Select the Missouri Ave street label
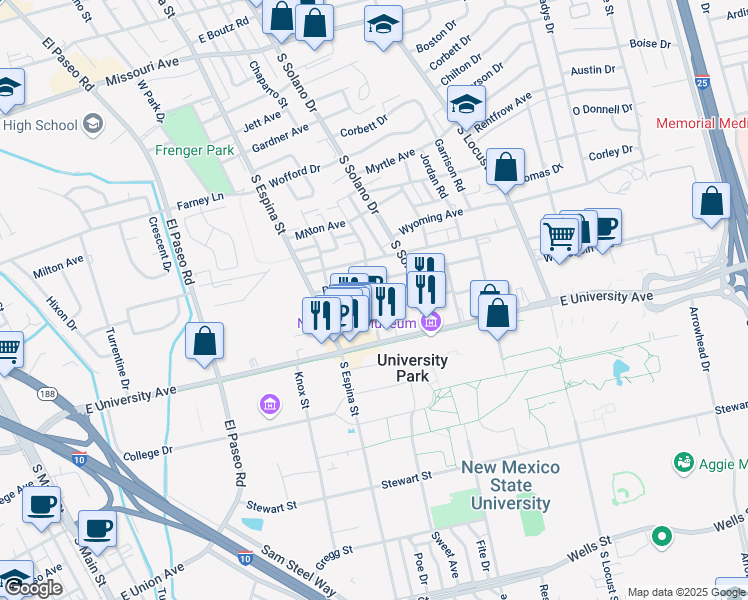This screenshot has height=600, width=748. tap(142, 72)
